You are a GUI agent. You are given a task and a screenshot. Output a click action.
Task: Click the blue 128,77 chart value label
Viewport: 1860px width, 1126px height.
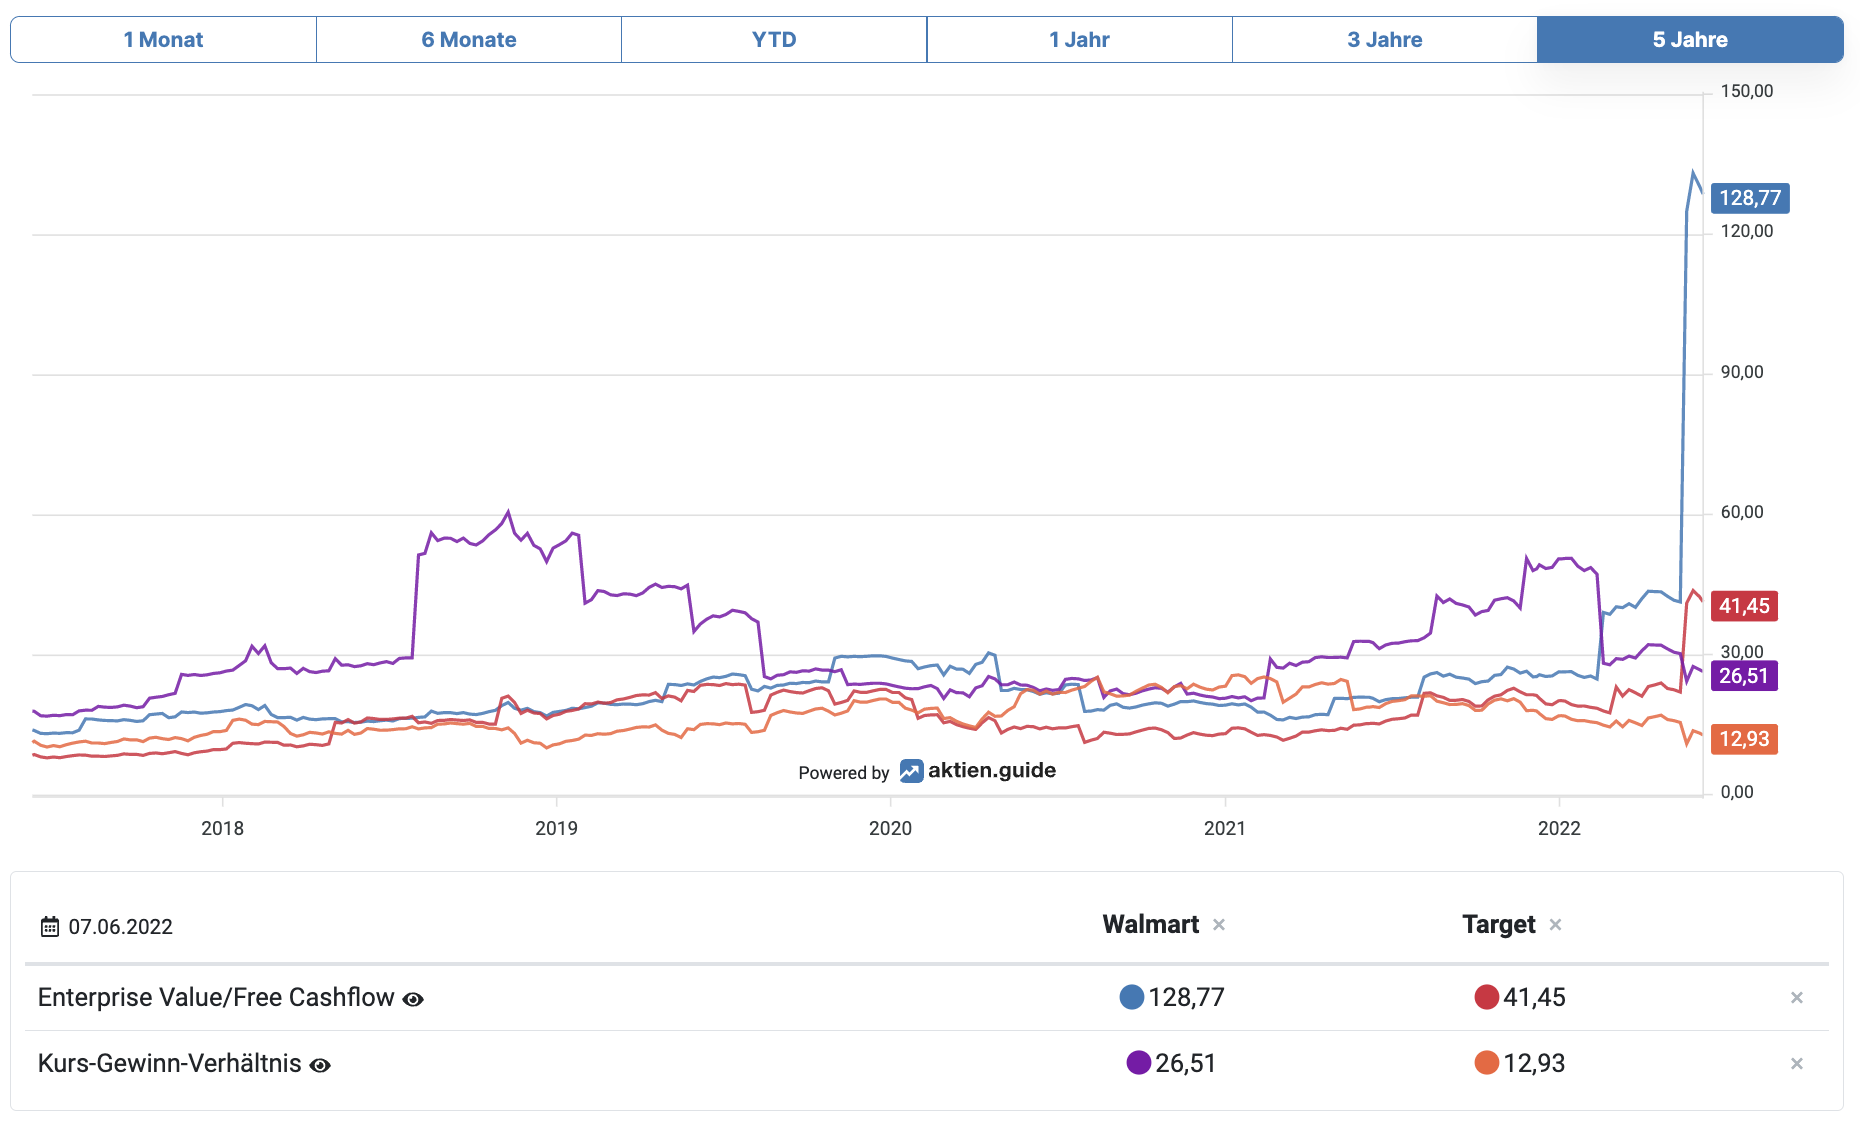pyautogui.click(x=1750, y=198)
